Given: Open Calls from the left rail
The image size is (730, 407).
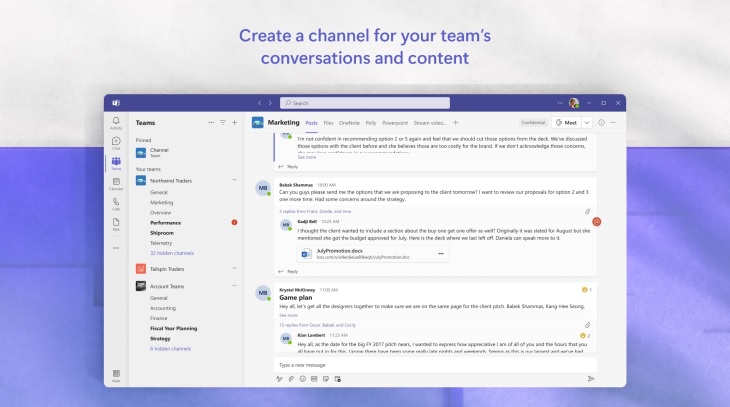Looking at the screenshot, I should pyautogui.click(x=116, y=204).
